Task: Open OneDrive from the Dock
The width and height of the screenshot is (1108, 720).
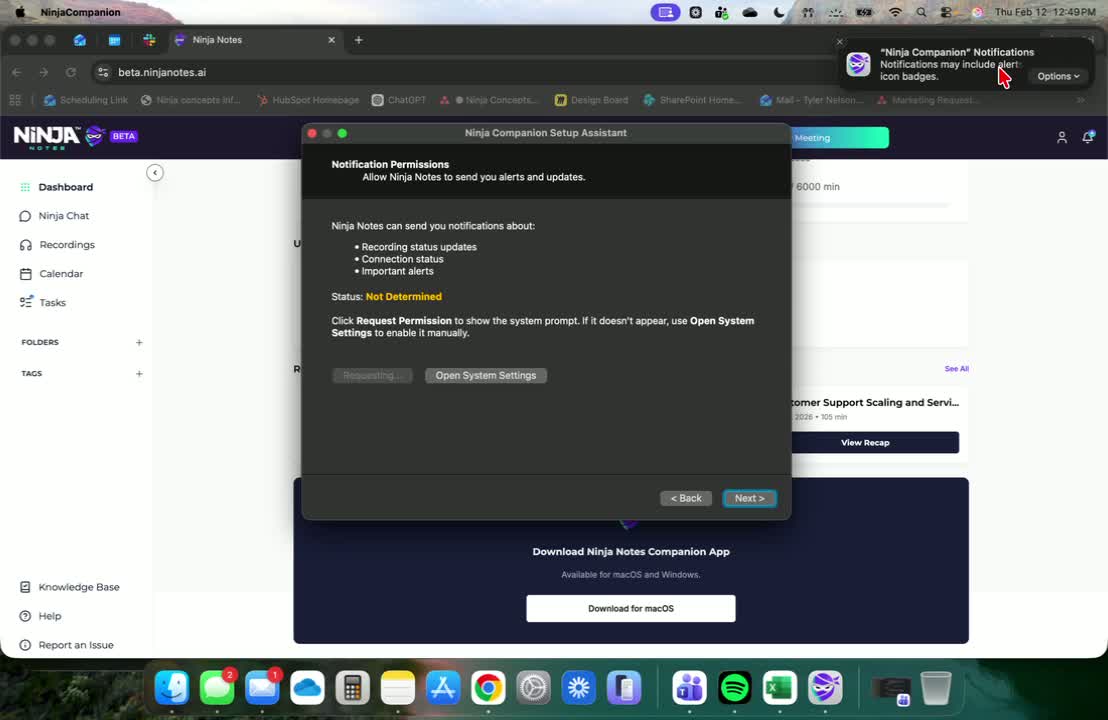Action: 307,687
